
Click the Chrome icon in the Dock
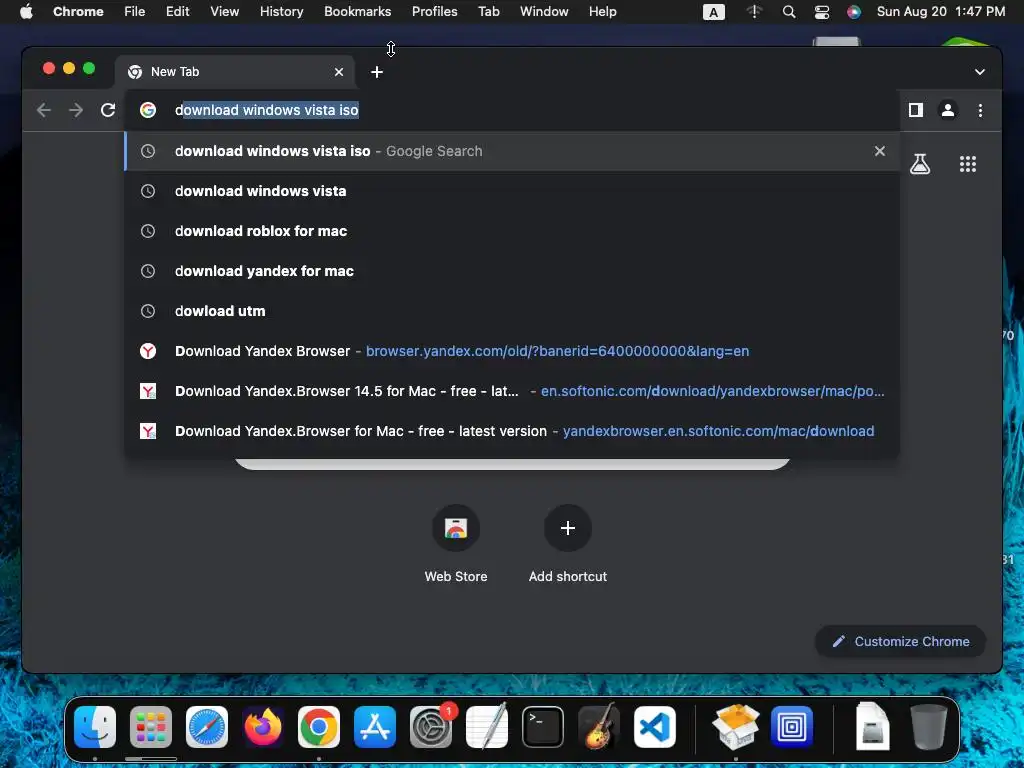click(x=319, y=727)
